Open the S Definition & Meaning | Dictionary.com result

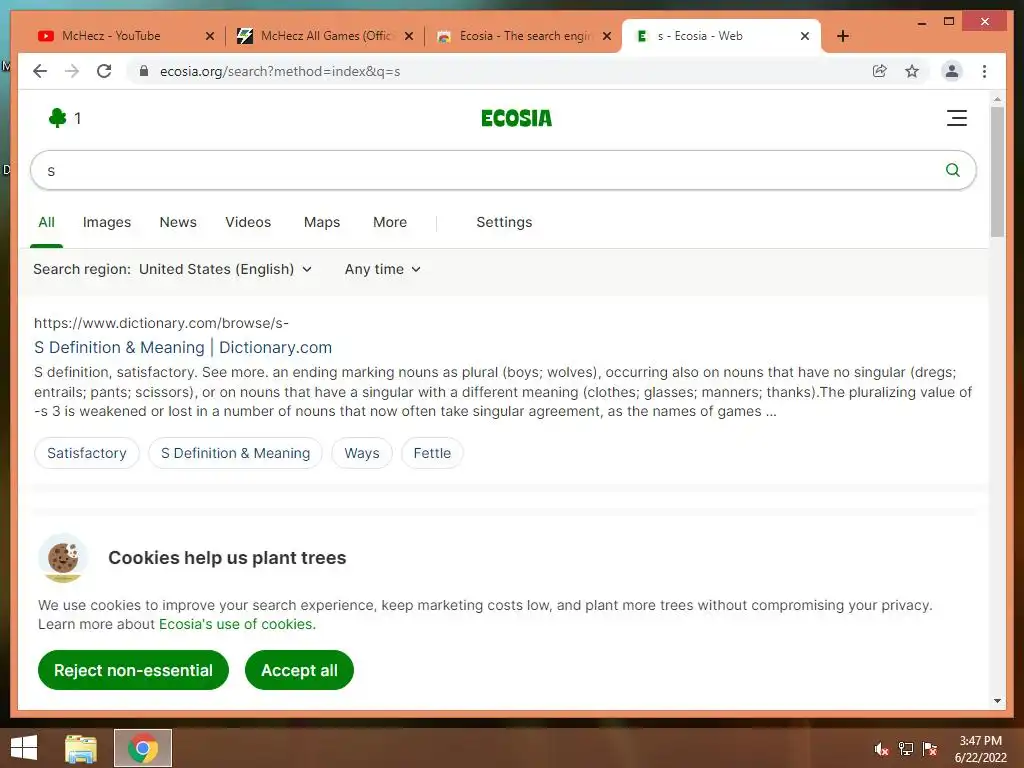183,347
